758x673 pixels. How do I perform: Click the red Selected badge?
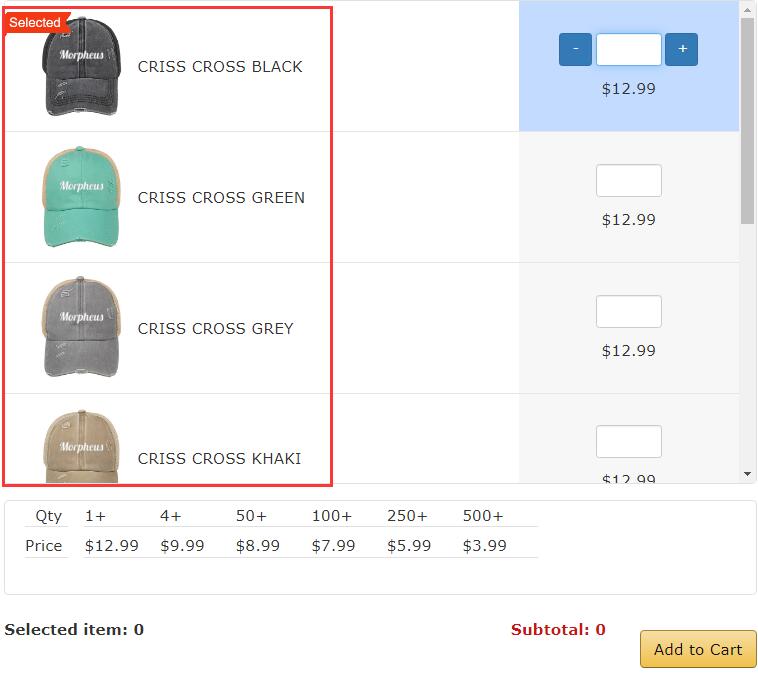(35, 23)
